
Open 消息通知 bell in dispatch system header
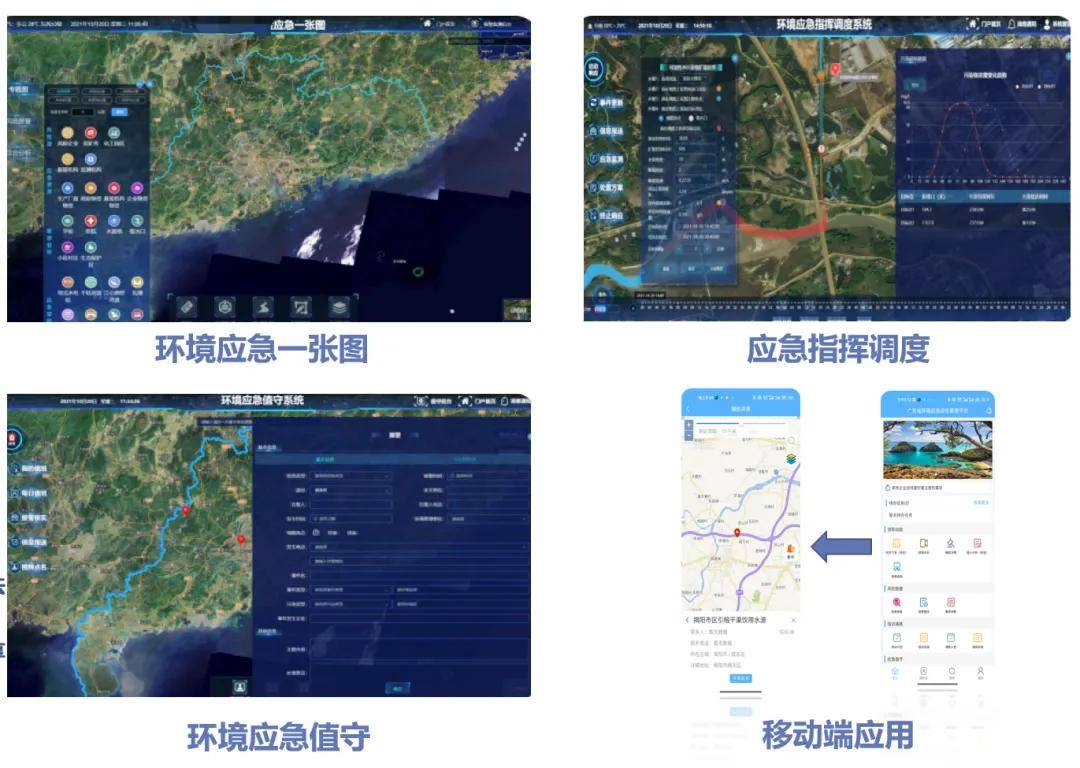click(x=1011, y=24)
